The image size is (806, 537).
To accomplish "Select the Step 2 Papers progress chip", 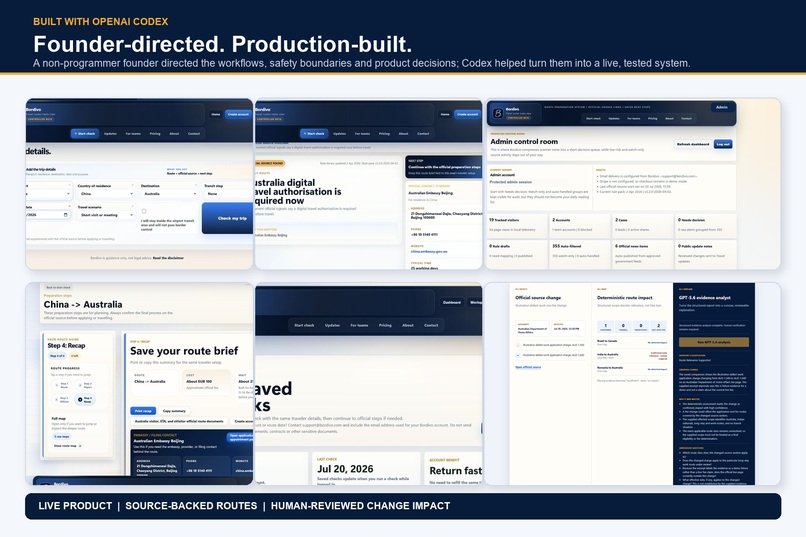I will 85,384.
